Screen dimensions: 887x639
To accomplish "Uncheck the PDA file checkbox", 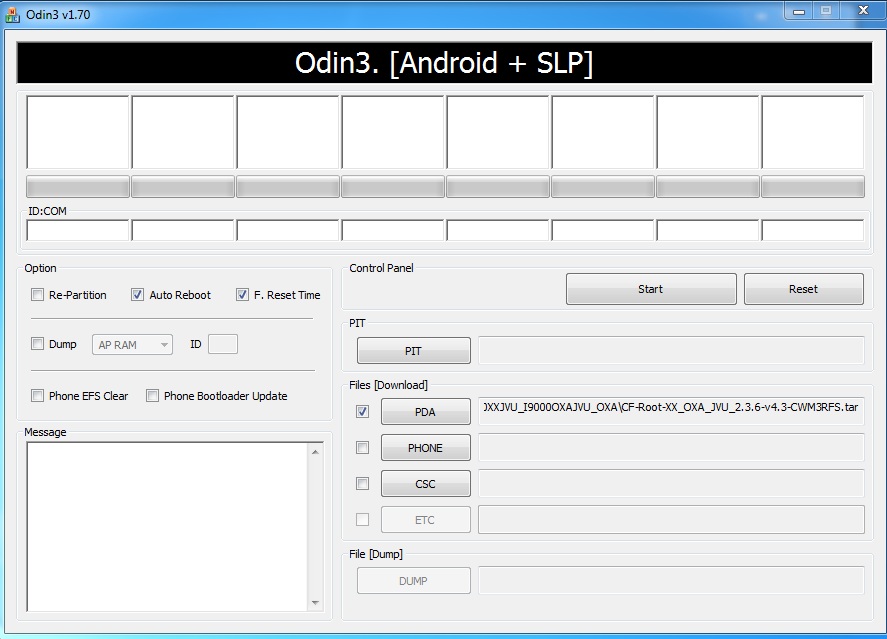I will 363,412.
